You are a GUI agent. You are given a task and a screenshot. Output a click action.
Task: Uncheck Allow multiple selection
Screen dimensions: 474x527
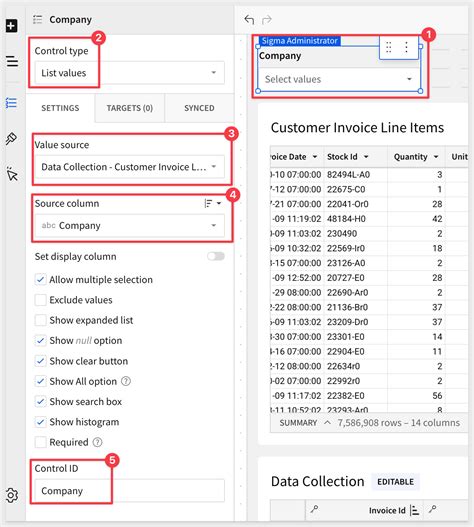pyautogui.click(x=41, y=280)
